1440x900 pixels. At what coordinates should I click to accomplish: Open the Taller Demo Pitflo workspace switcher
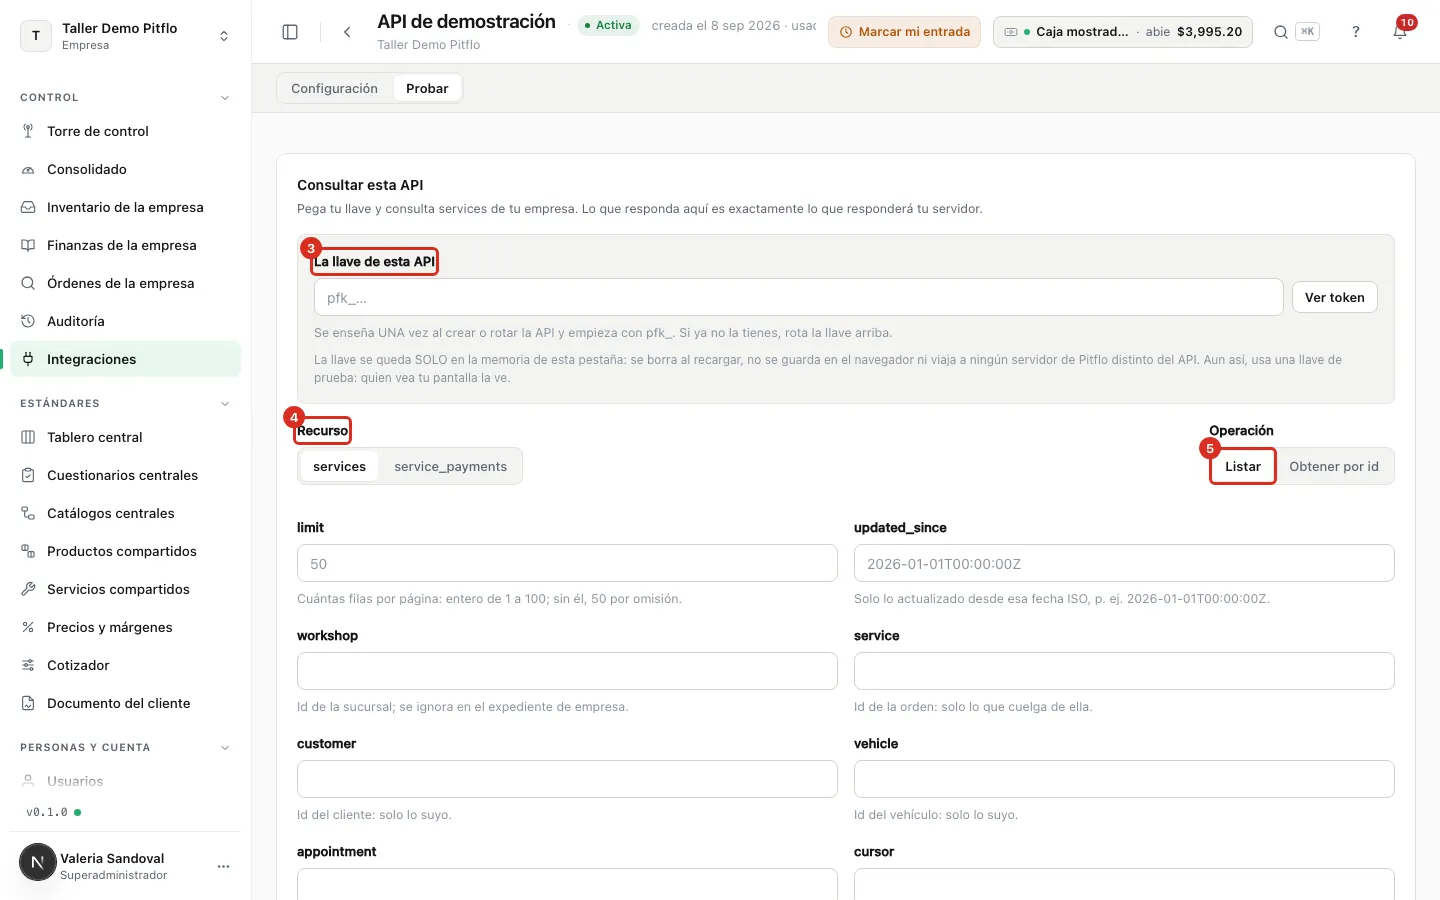click(125, 36)
